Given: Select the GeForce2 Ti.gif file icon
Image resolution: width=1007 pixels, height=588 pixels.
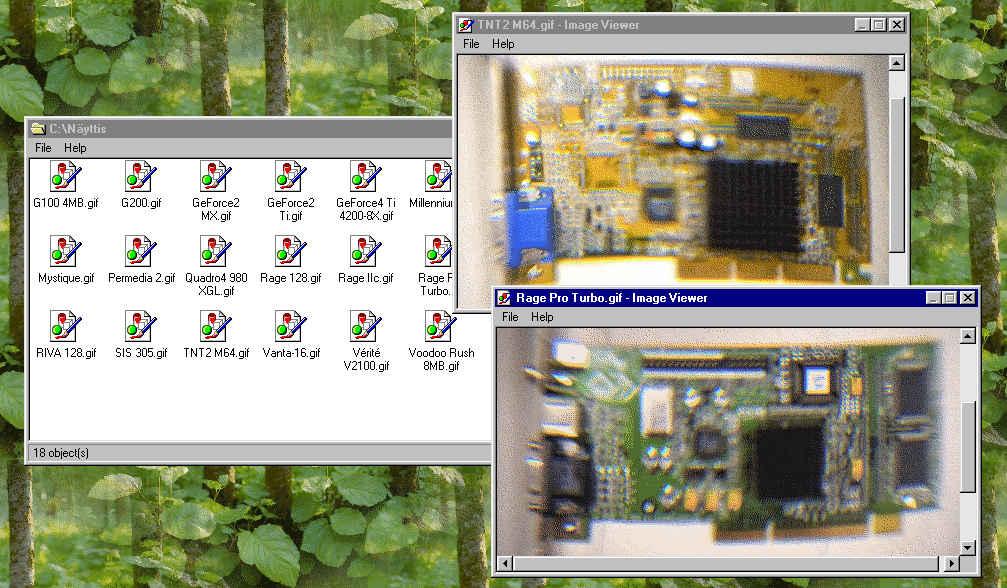Looking at the screenshot, I should tap(291, 177).
